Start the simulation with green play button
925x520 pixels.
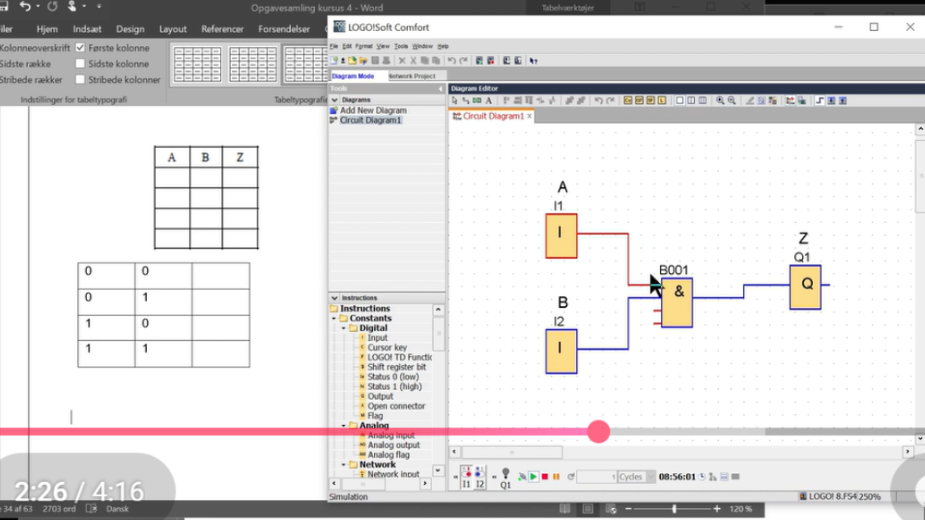[533, 476]
